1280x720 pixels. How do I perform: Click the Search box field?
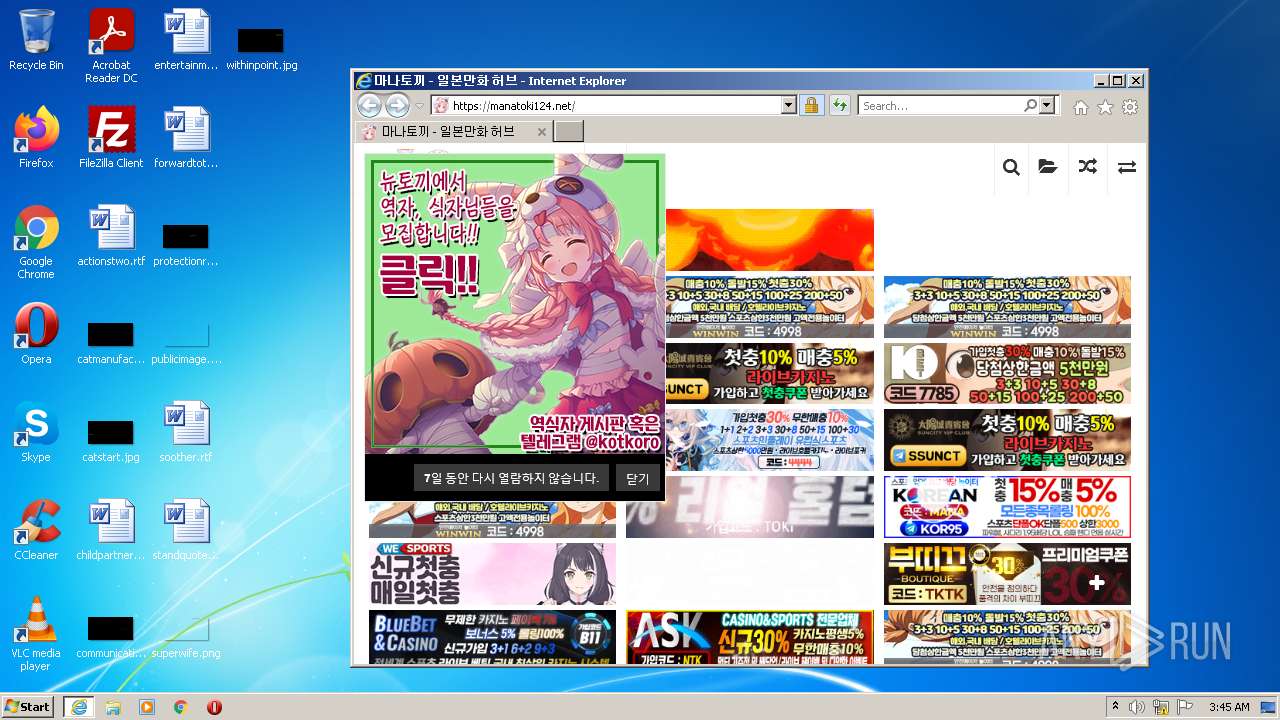tap(939, 105)
